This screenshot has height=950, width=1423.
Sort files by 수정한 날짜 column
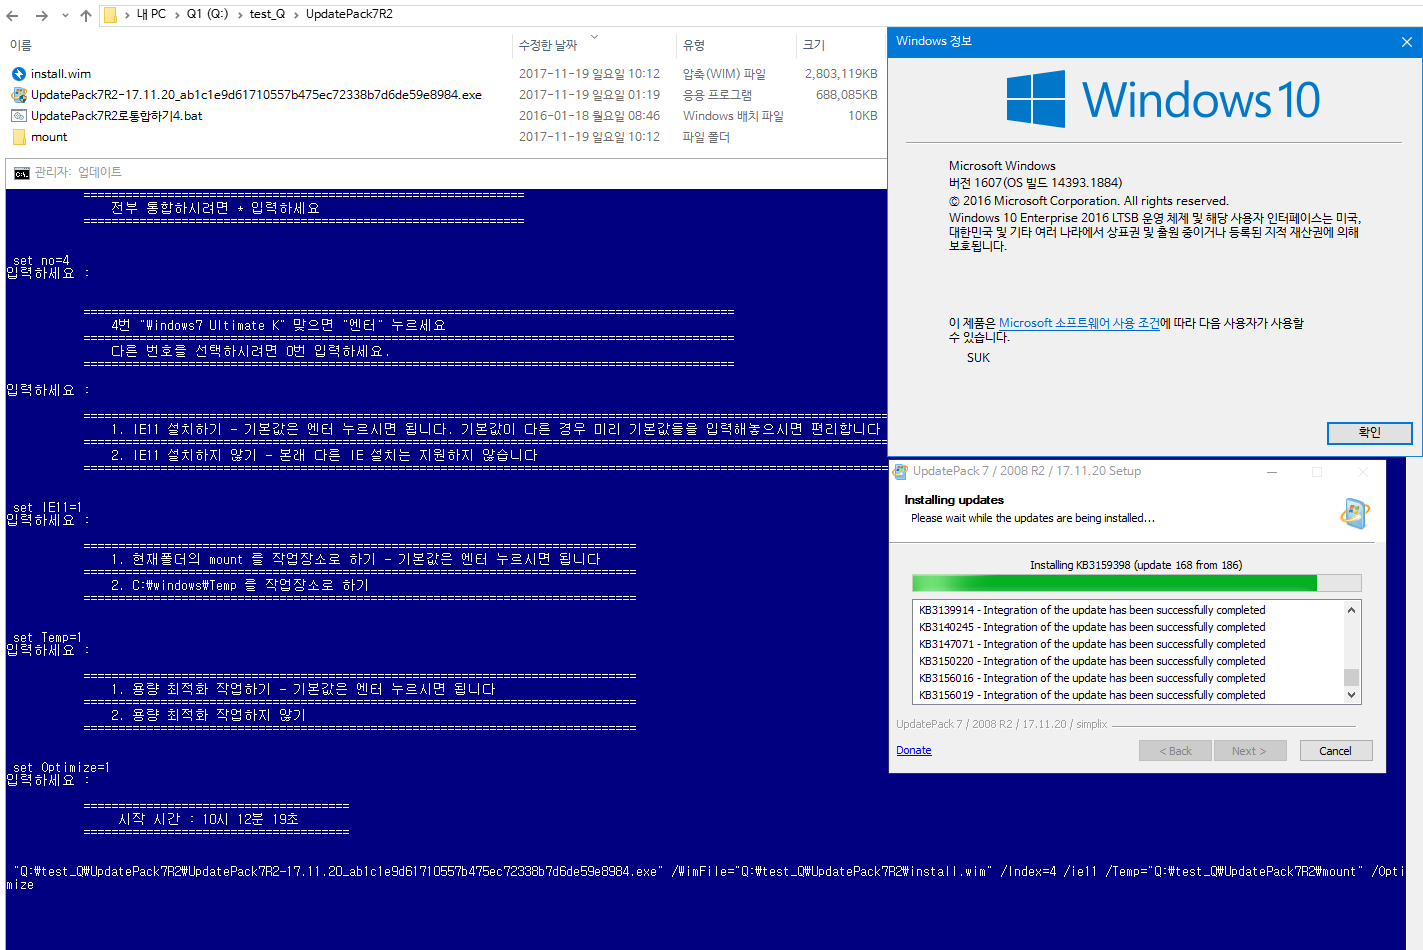[548, 45]
